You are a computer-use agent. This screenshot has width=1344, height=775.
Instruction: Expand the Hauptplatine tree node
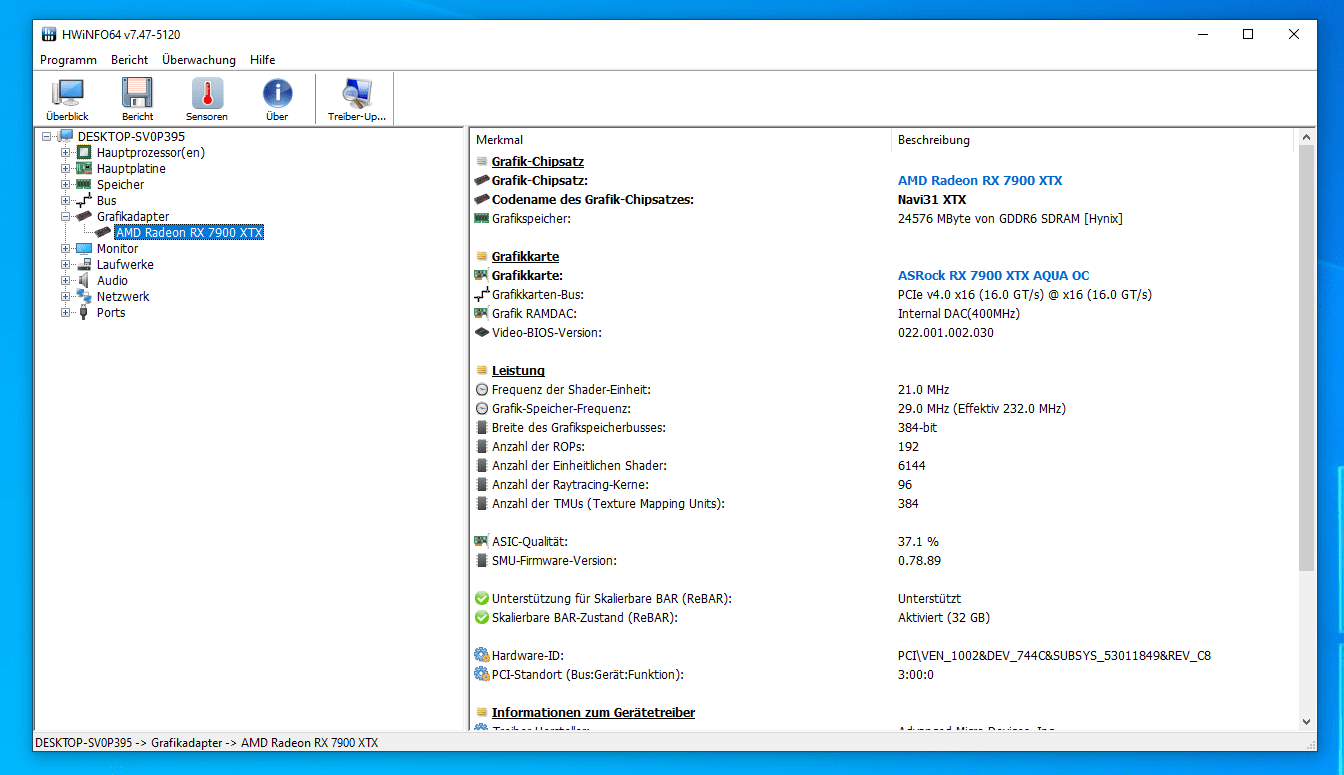[x=66, y=169]
